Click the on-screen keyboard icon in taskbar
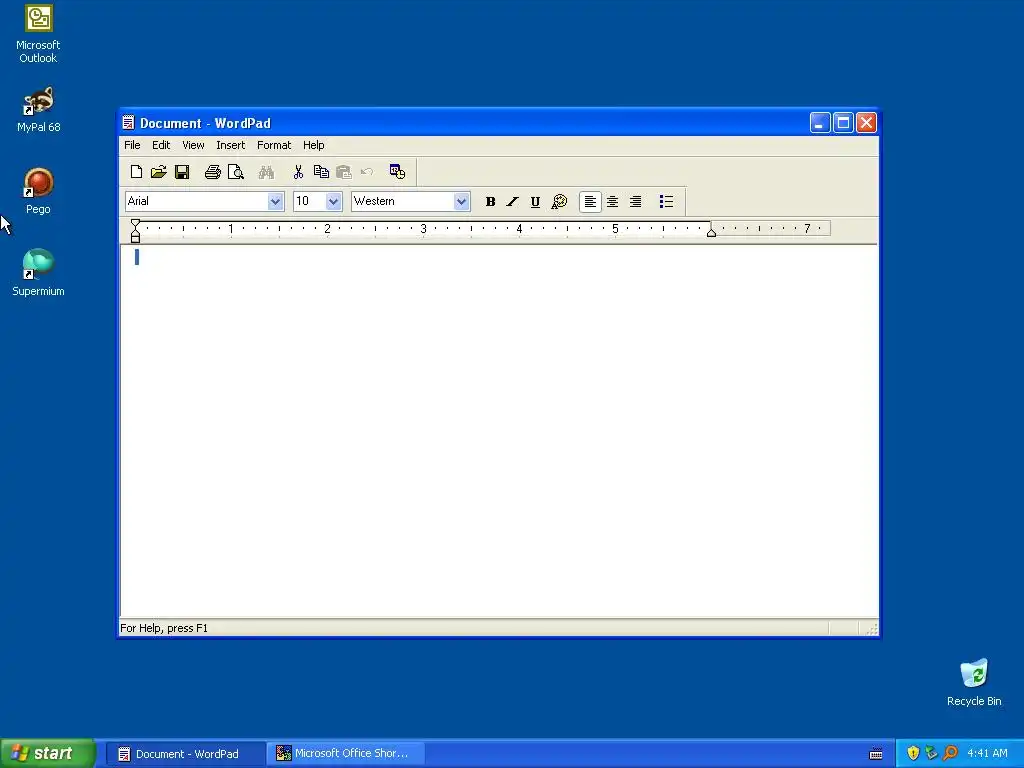Screen dimensions: 1024x768 click(x=876, y=754)
